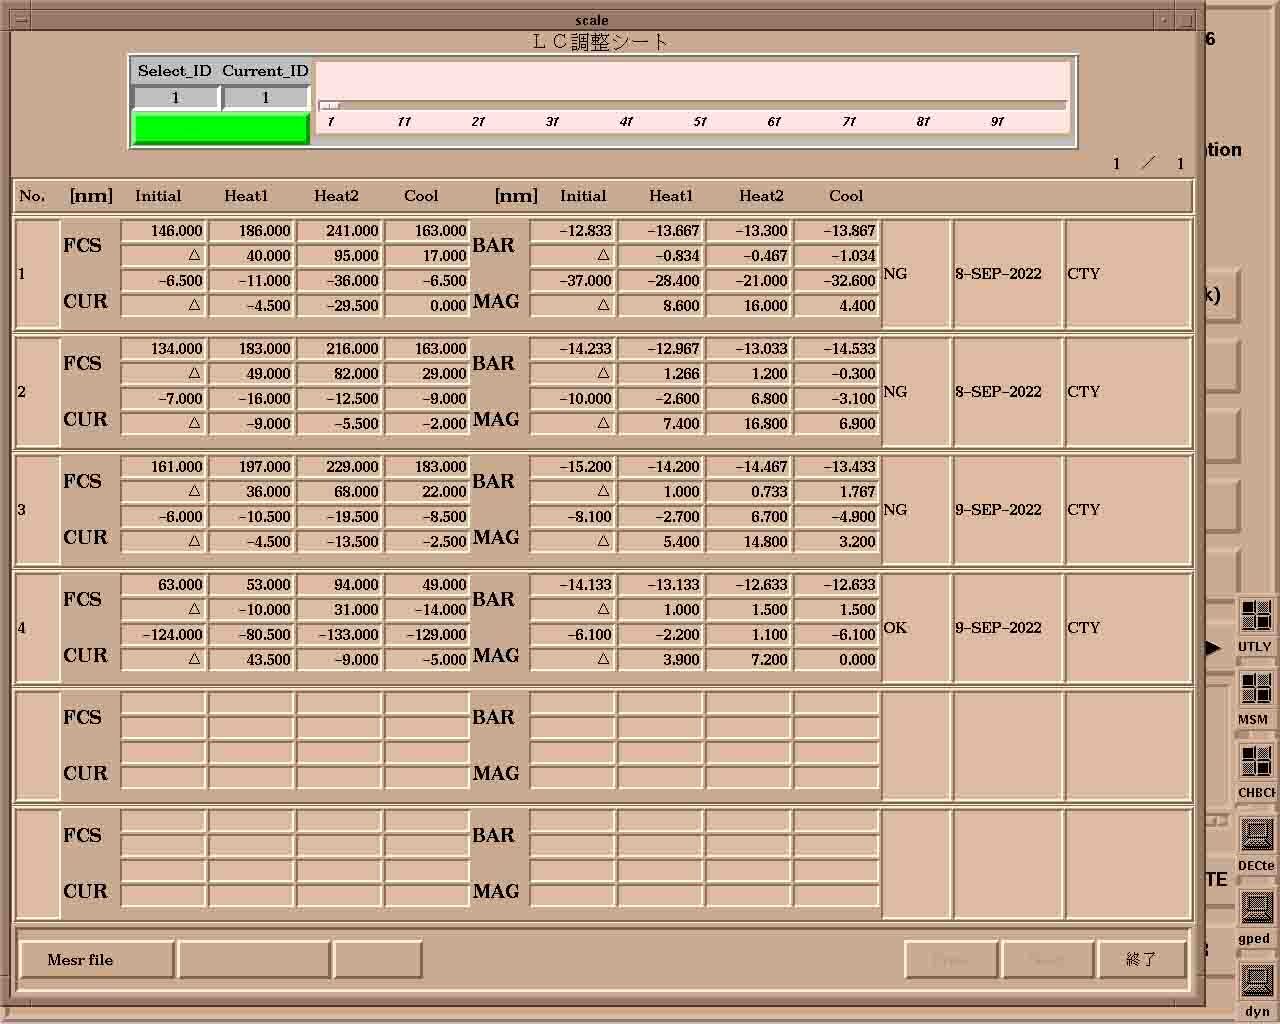Click the Select_ID value field
This screenshot has height=1024, width=1280.
[176, 97]
